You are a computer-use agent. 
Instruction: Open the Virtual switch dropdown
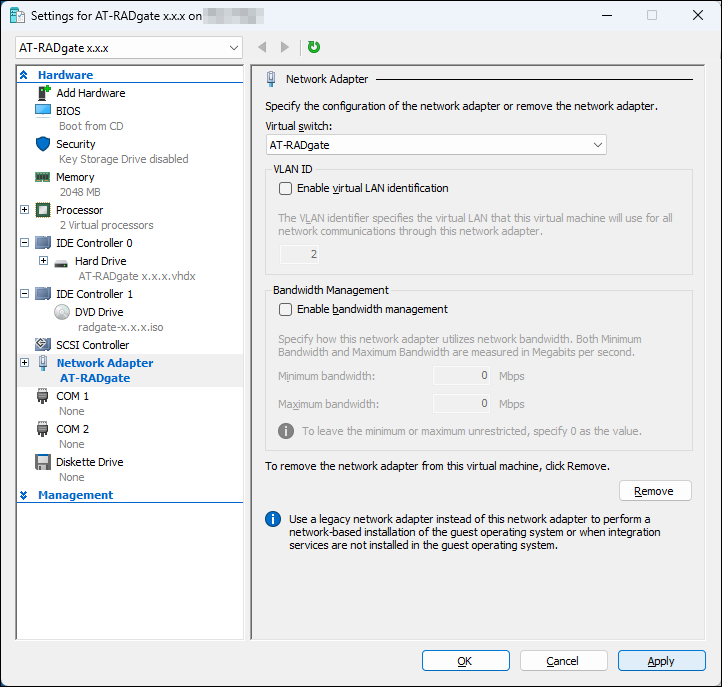tap(435, 145)
